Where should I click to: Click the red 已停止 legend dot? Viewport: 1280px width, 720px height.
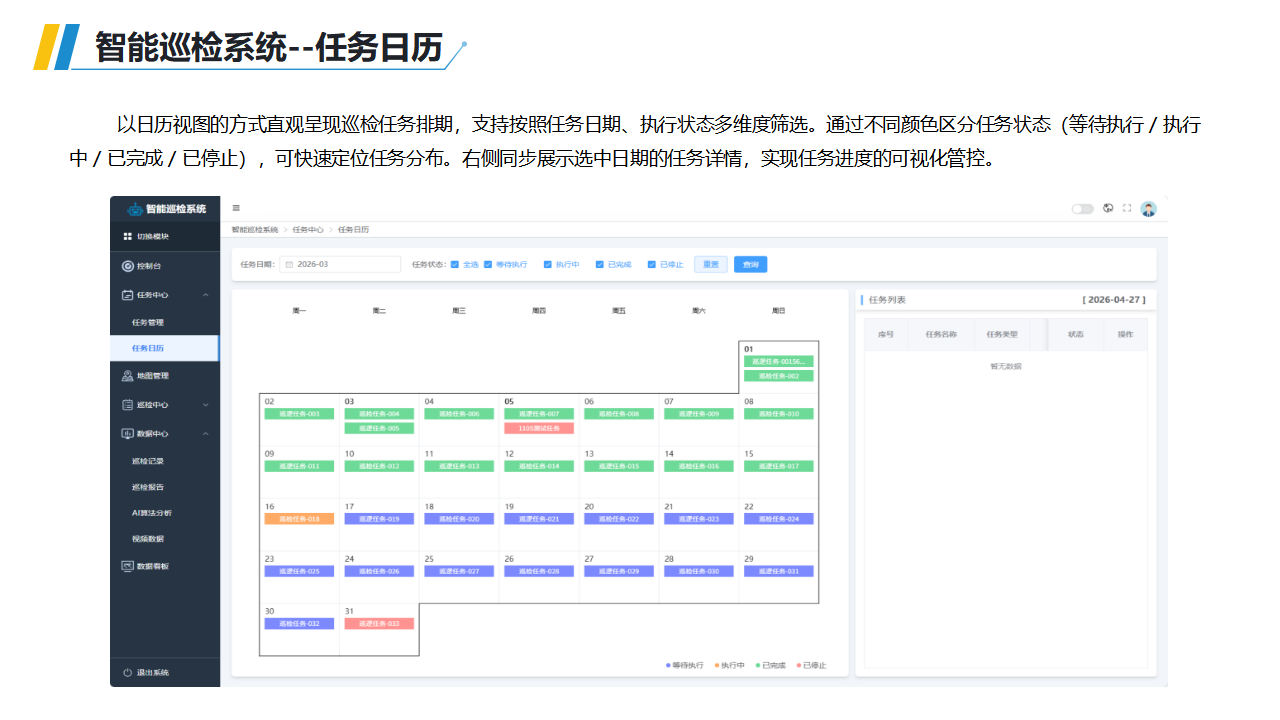pos(799,665)
